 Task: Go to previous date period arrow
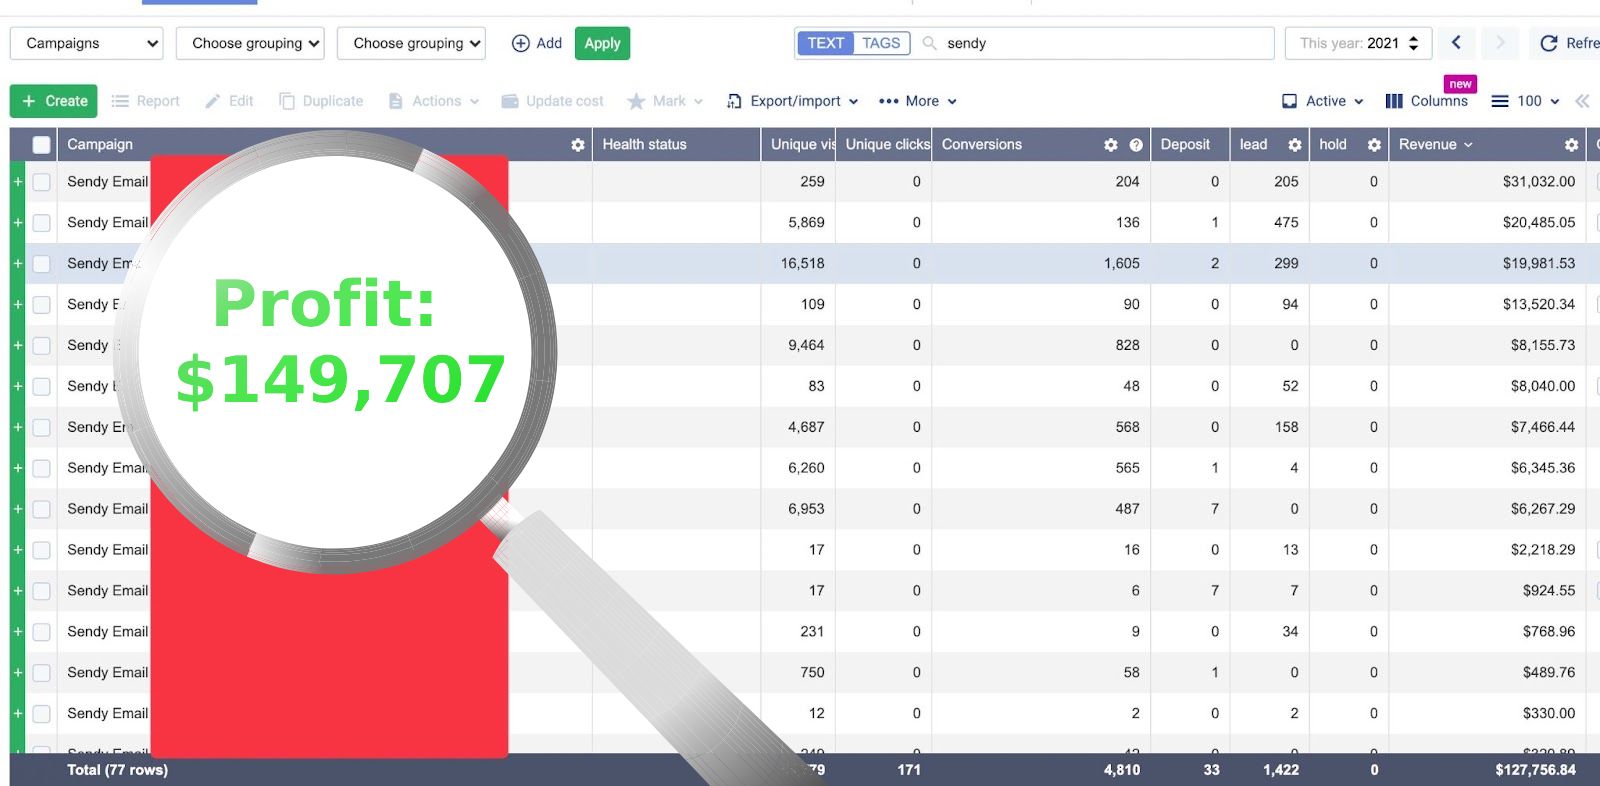pyautogui.click(x=1456, y=43)
